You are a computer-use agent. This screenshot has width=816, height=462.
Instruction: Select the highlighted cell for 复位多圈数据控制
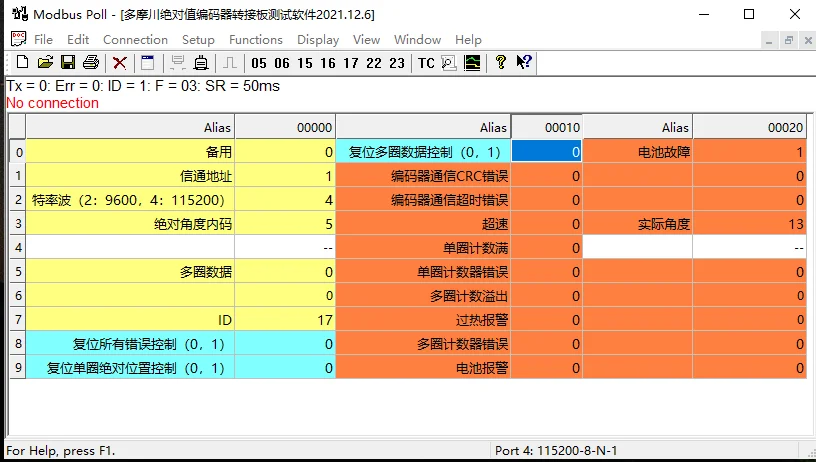546,152
